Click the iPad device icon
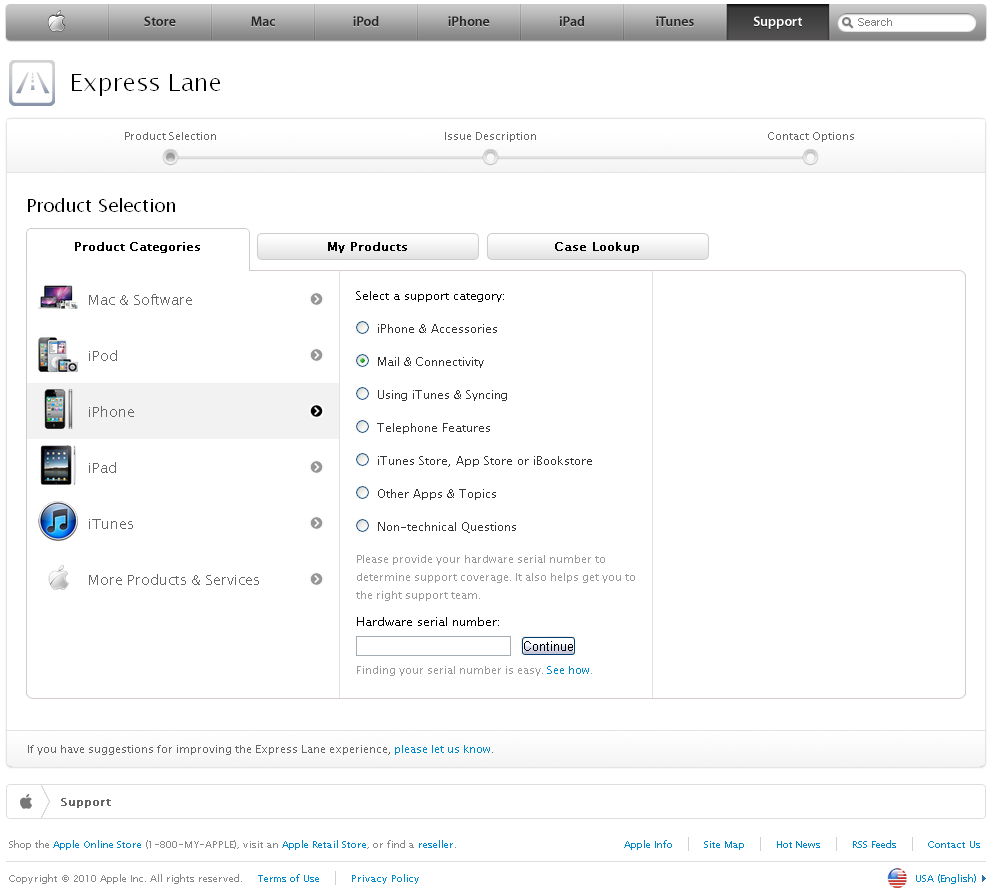Screen dimensions: 994x892 58,465
